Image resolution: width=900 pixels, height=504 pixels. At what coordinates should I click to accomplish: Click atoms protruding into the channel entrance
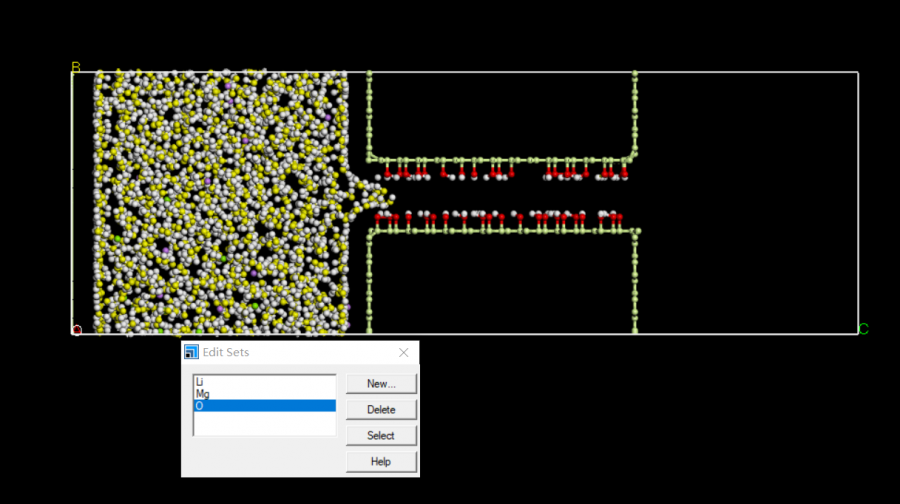[x=370, y=192]
